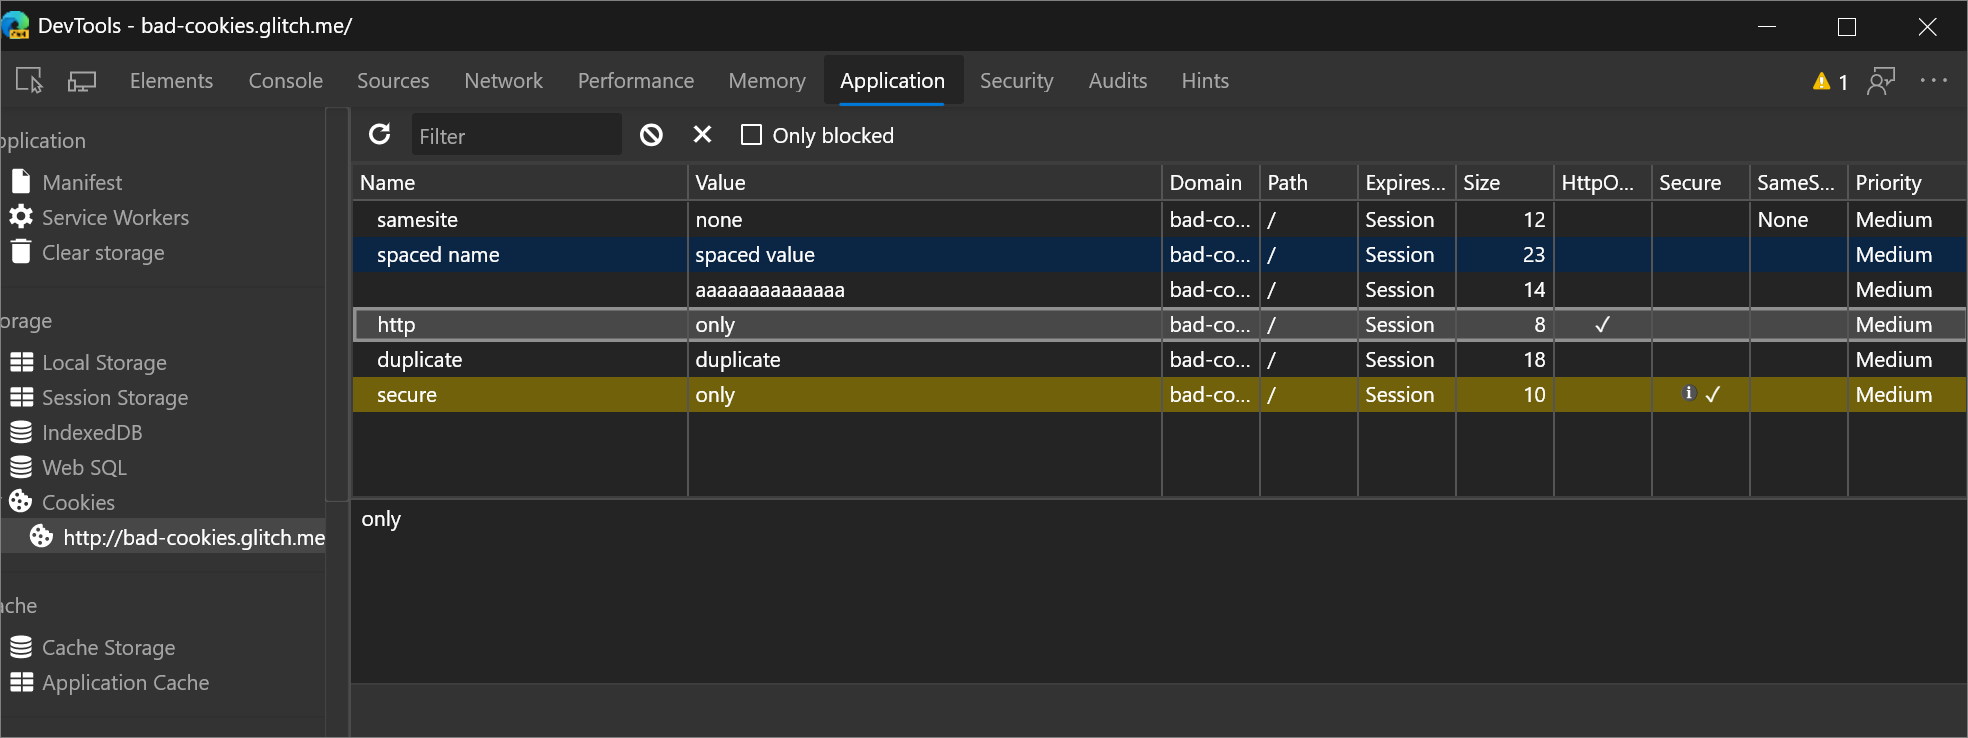The height and width of the screenshot is (738, 1968).
Task: Sort by the Size column header
Action: pos(1504,182)
